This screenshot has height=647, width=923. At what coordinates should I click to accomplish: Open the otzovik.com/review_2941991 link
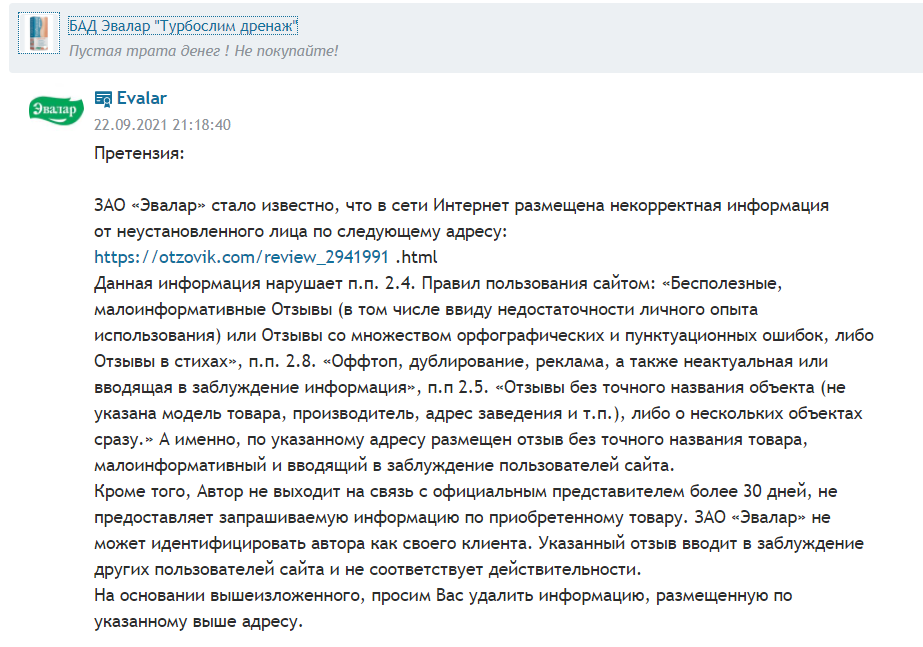point(241,257)
